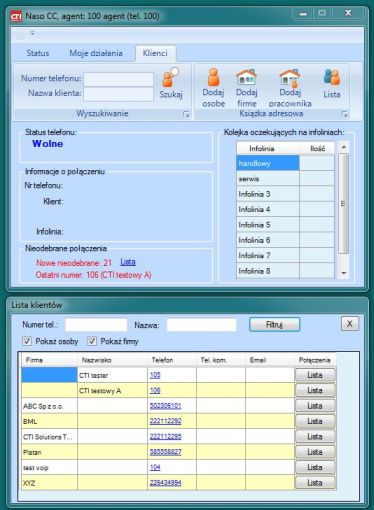Sort by the Tel. kom. column header
Image resolution: width=374 pixels, height=510 pixels.
(221, 360)
